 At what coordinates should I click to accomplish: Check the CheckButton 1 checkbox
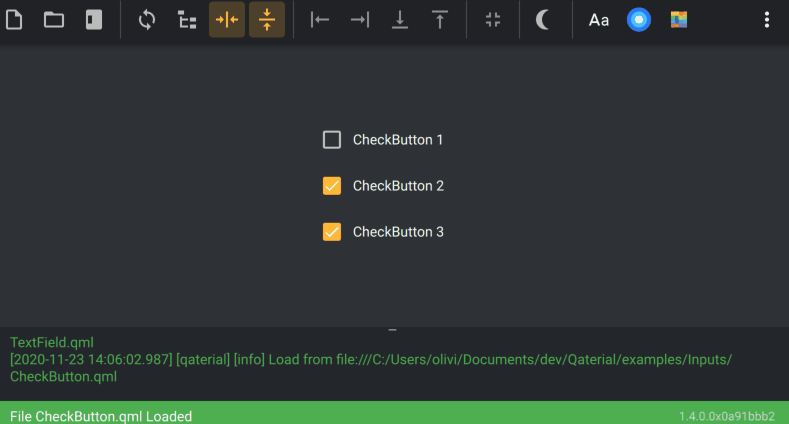(x=332, y=140)
